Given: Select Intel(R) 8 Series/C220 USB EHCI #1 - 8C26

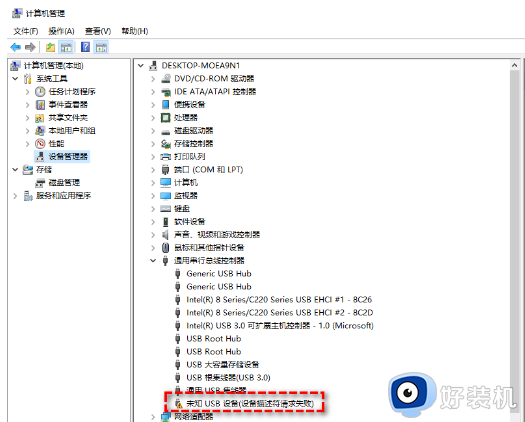Looking at the screenshot, I should pos(279,300).
